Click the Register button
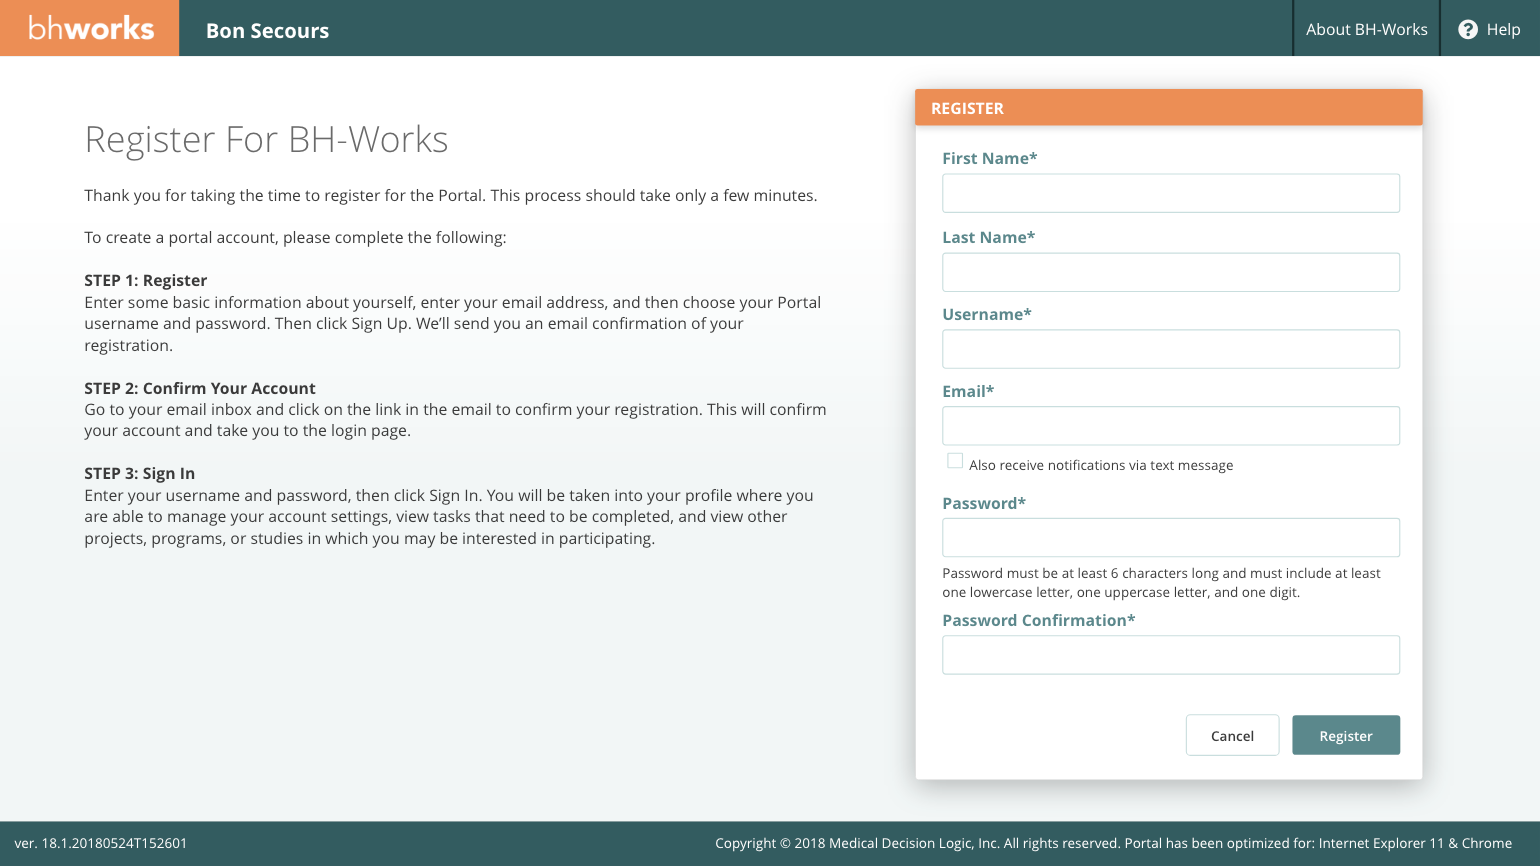This screenshot has width=1540, height=866. pyautogui.click(x=1346, y=735)
